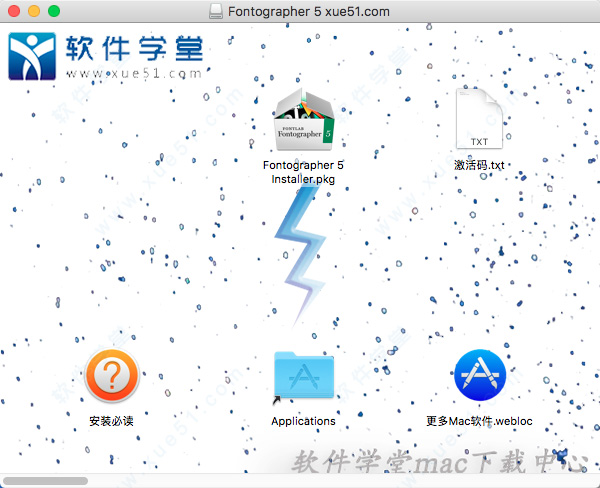The width and height of the screenshot is (600, 488).
Task: Click the '安装必读' label text
Action: click(x=111, y=421)
